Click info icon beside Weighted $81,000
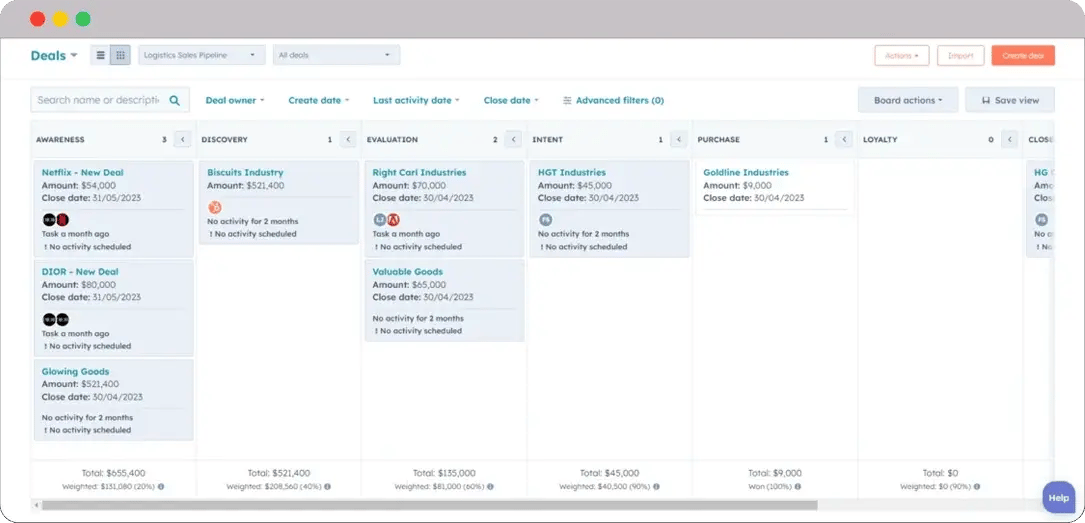 point(490,486)
